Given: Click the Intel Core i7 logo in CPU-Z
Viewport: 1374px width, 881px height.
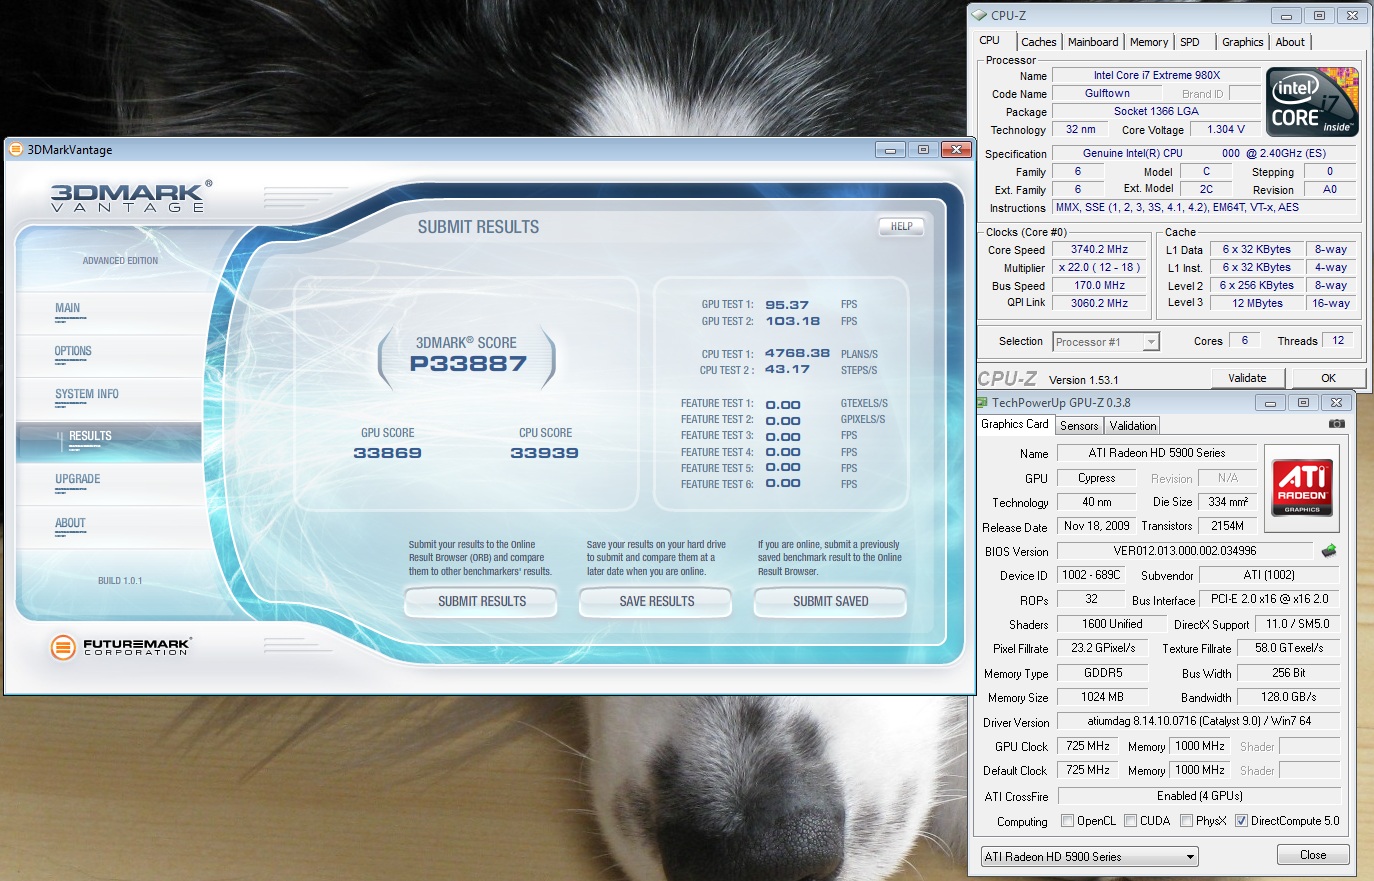Looking at the screenshot, I should point(1312,102).
